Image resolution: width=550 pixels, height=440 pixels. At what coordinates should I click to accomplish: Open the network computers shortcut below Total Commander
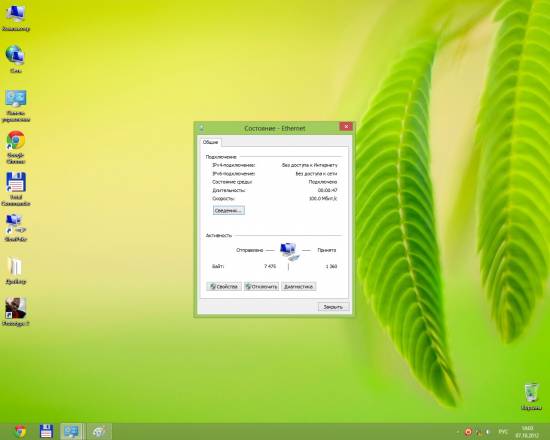click(15, 228)
